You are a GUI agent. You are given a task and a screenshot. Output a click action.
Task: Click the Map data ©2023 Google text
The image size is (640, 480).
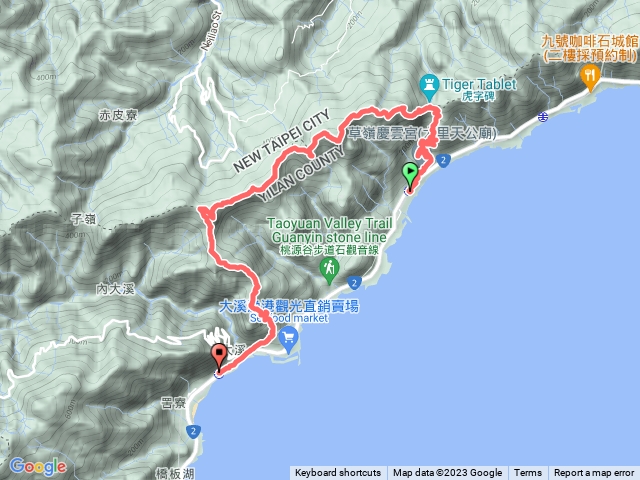tap(447, 473)
